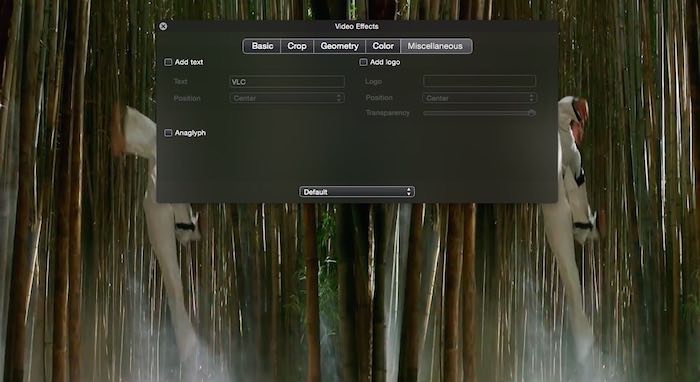Toggle the Anaglyph checkbox
The width and height of the screenshot is (700, 382).
168,133
